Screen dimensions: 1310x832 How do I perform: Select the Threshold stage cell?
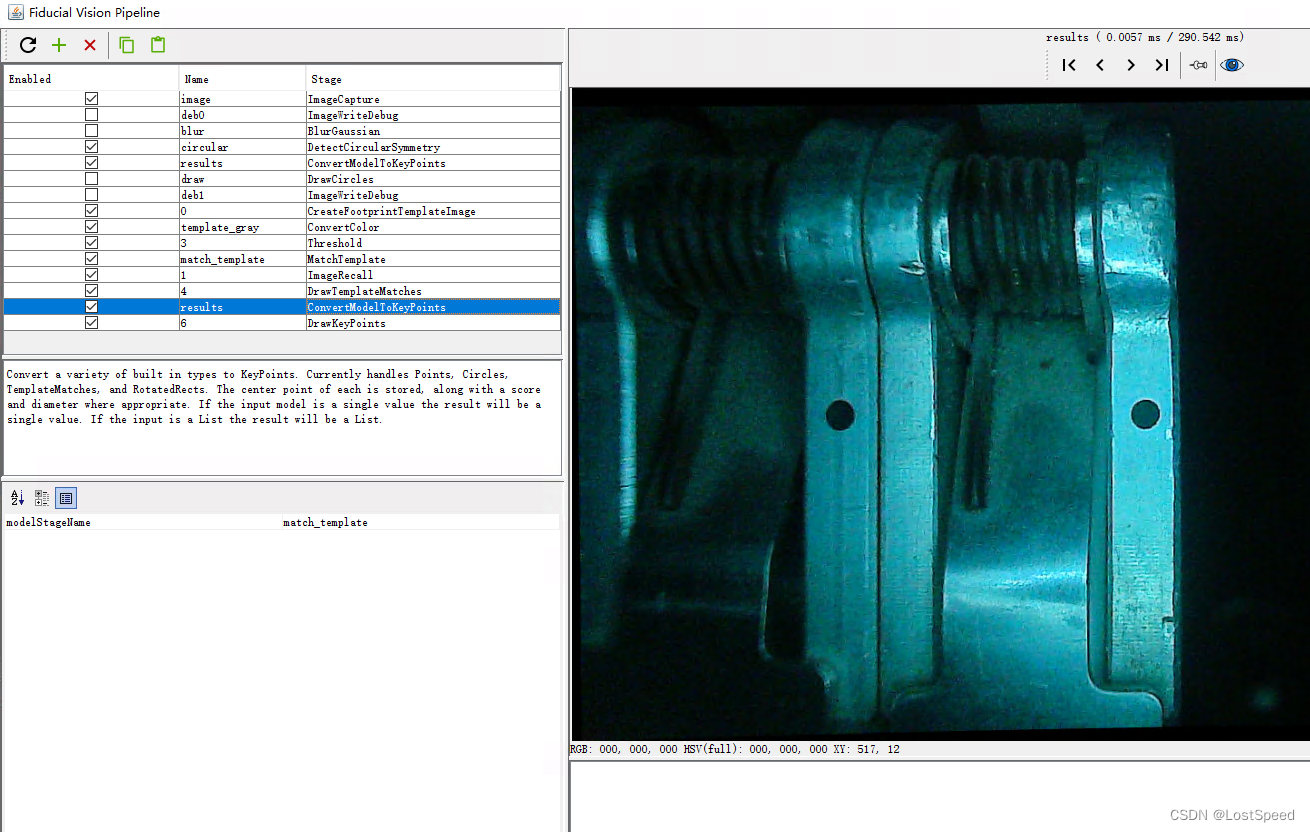click(433, 243)
